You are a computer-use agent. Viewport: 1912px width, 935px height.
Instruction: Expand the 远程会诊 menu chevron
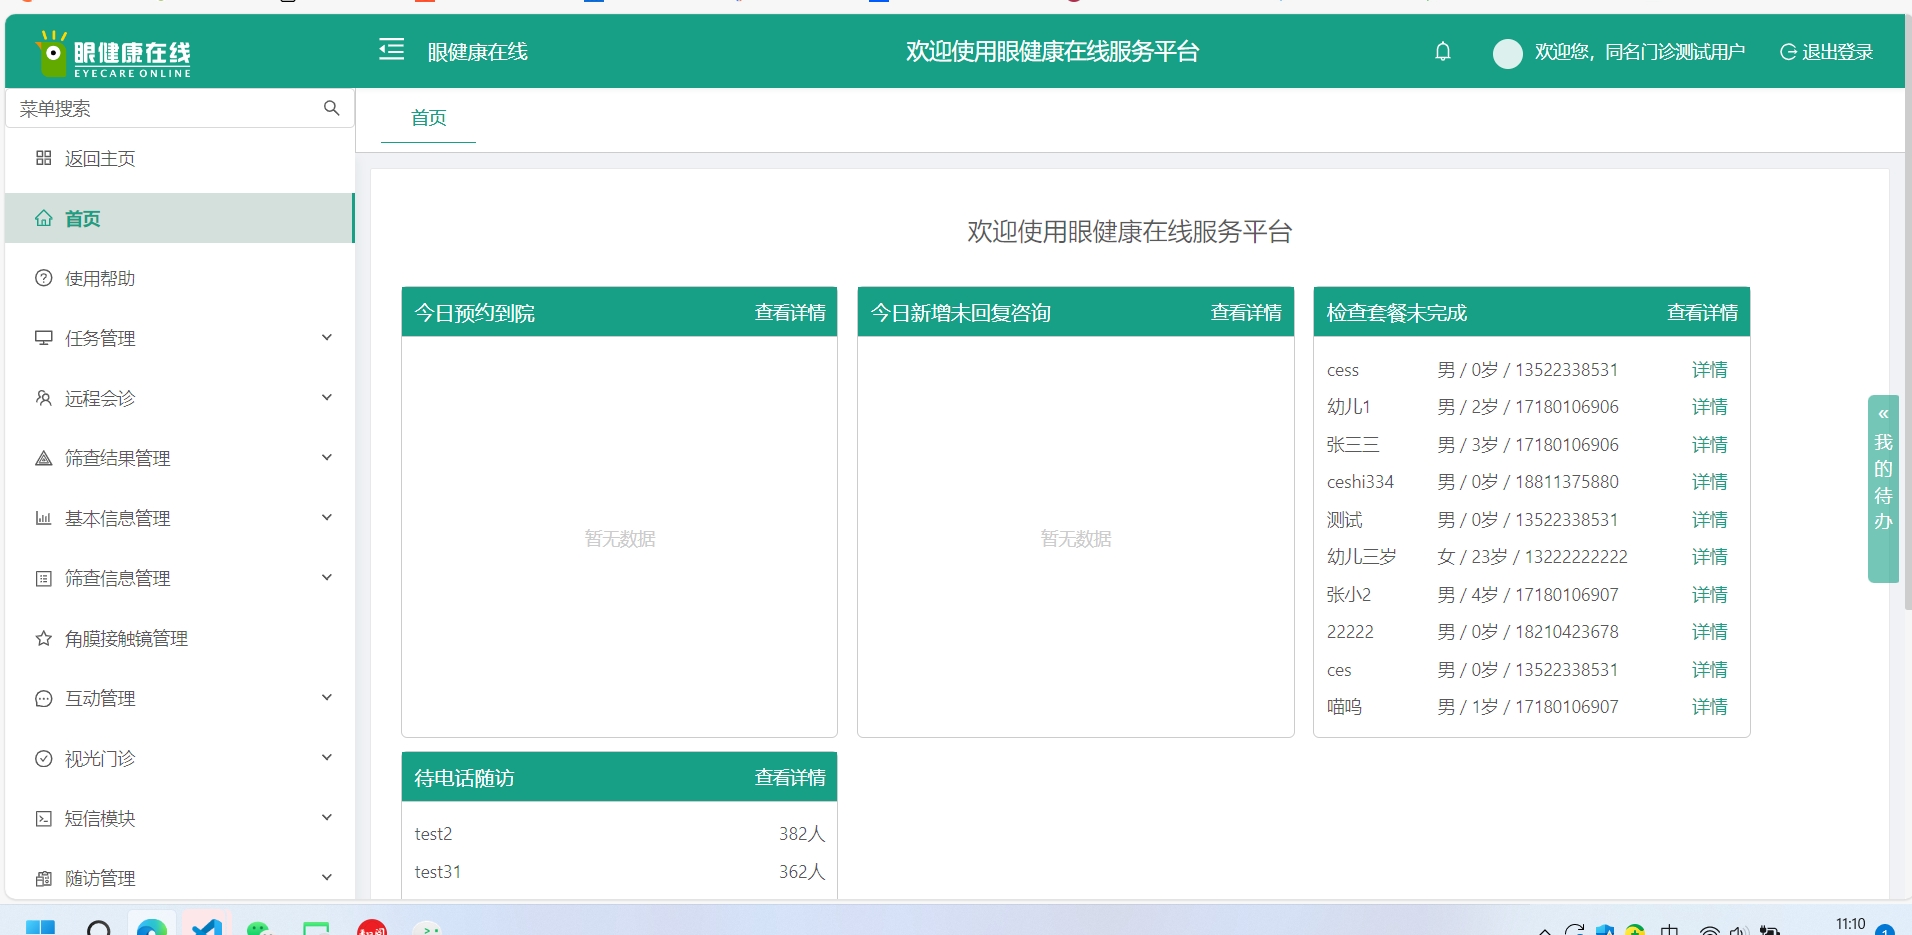click(326, 398)
